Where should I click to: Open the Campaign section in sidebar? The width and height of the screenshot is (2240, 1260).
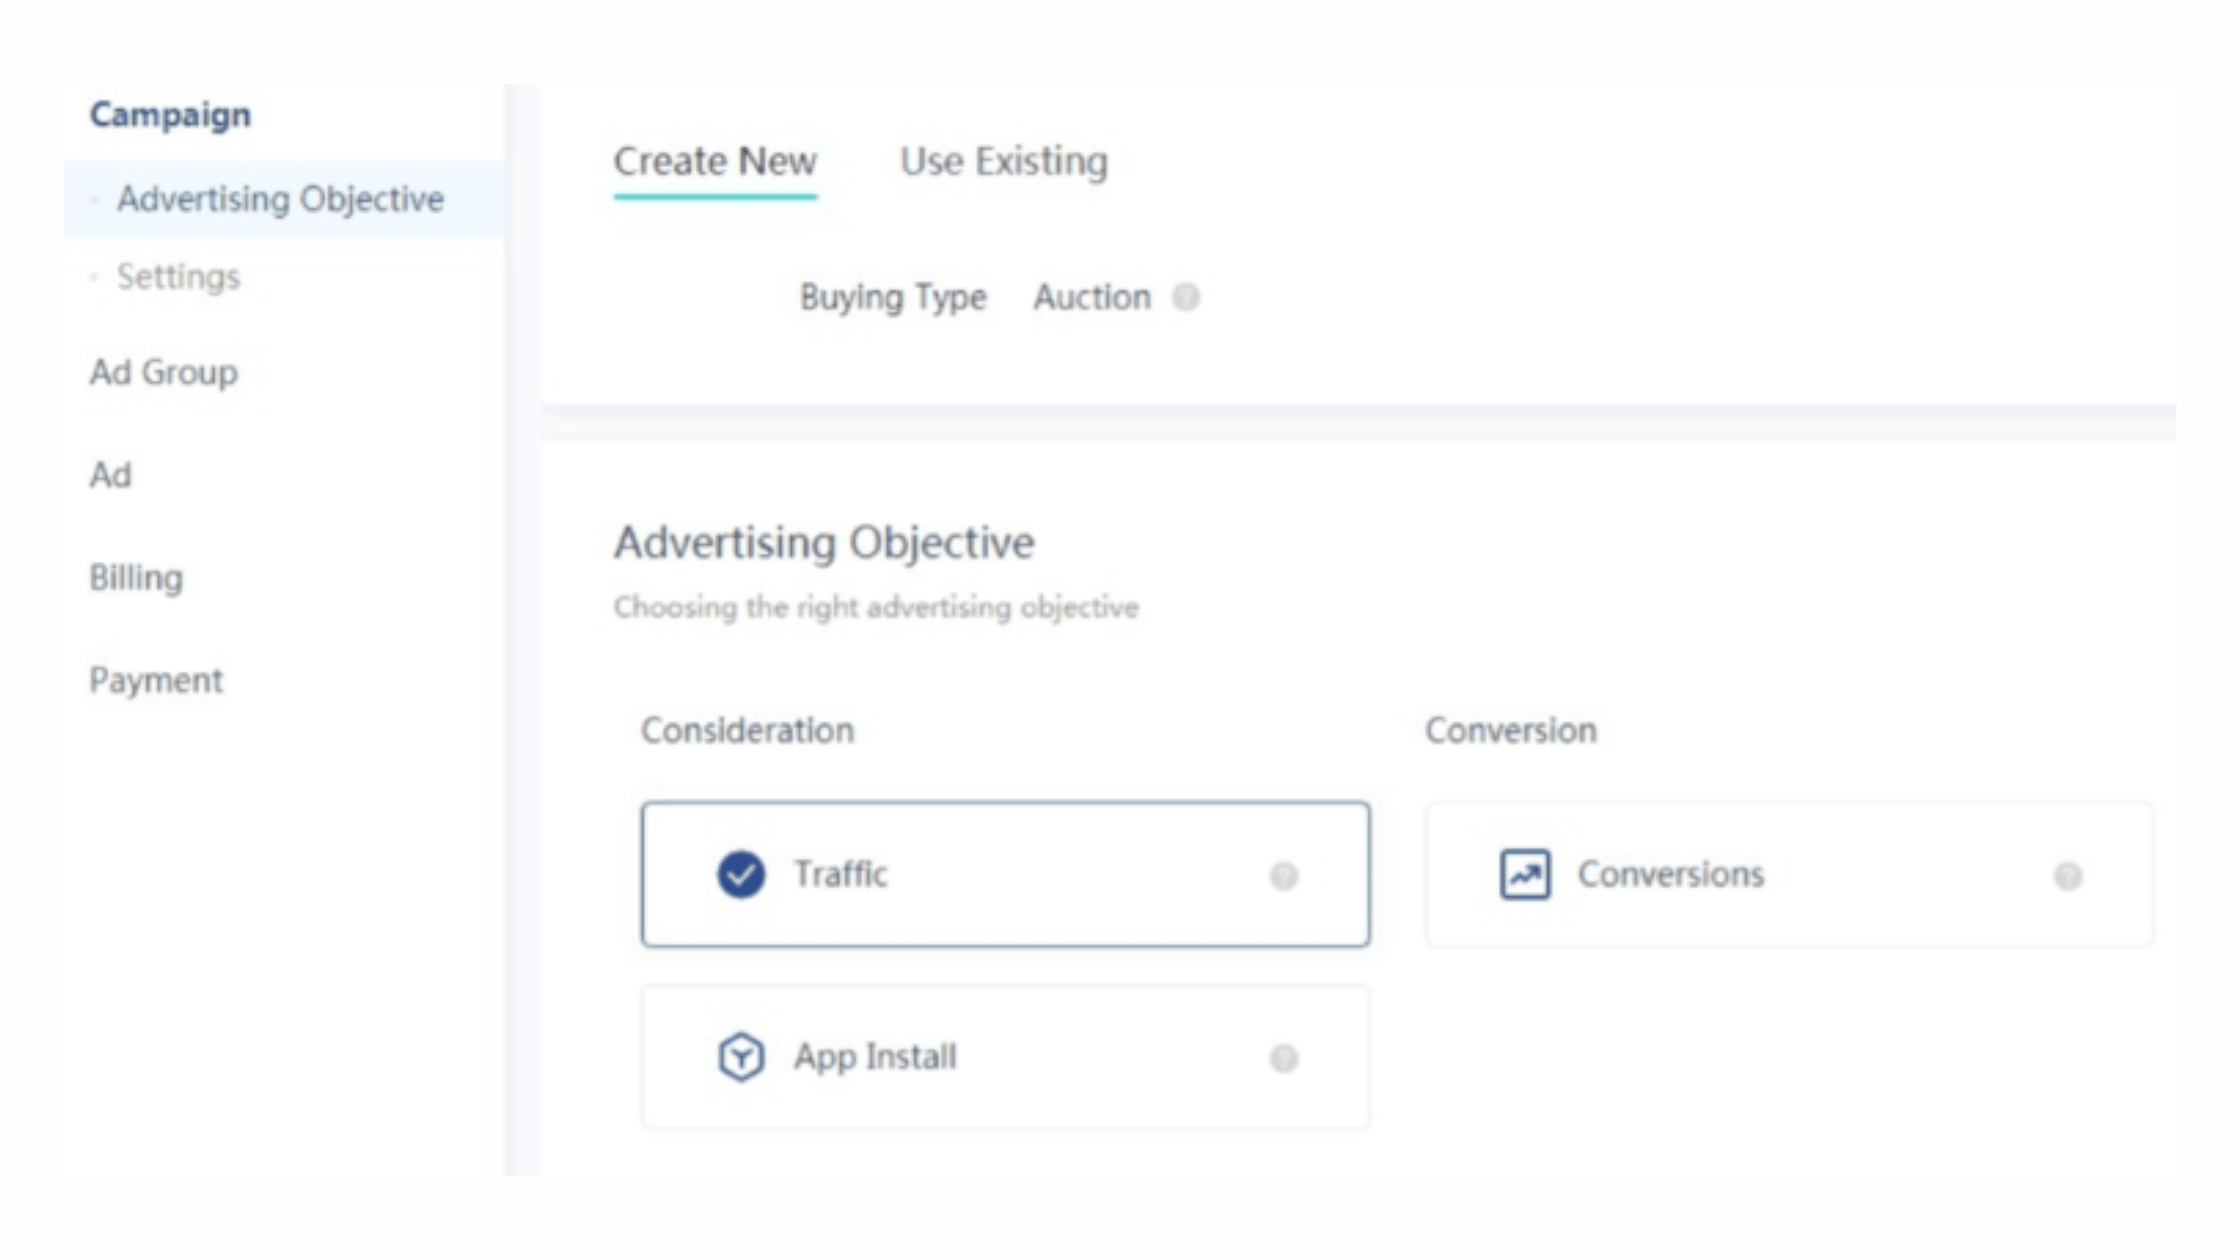click(x=170, y=115)
